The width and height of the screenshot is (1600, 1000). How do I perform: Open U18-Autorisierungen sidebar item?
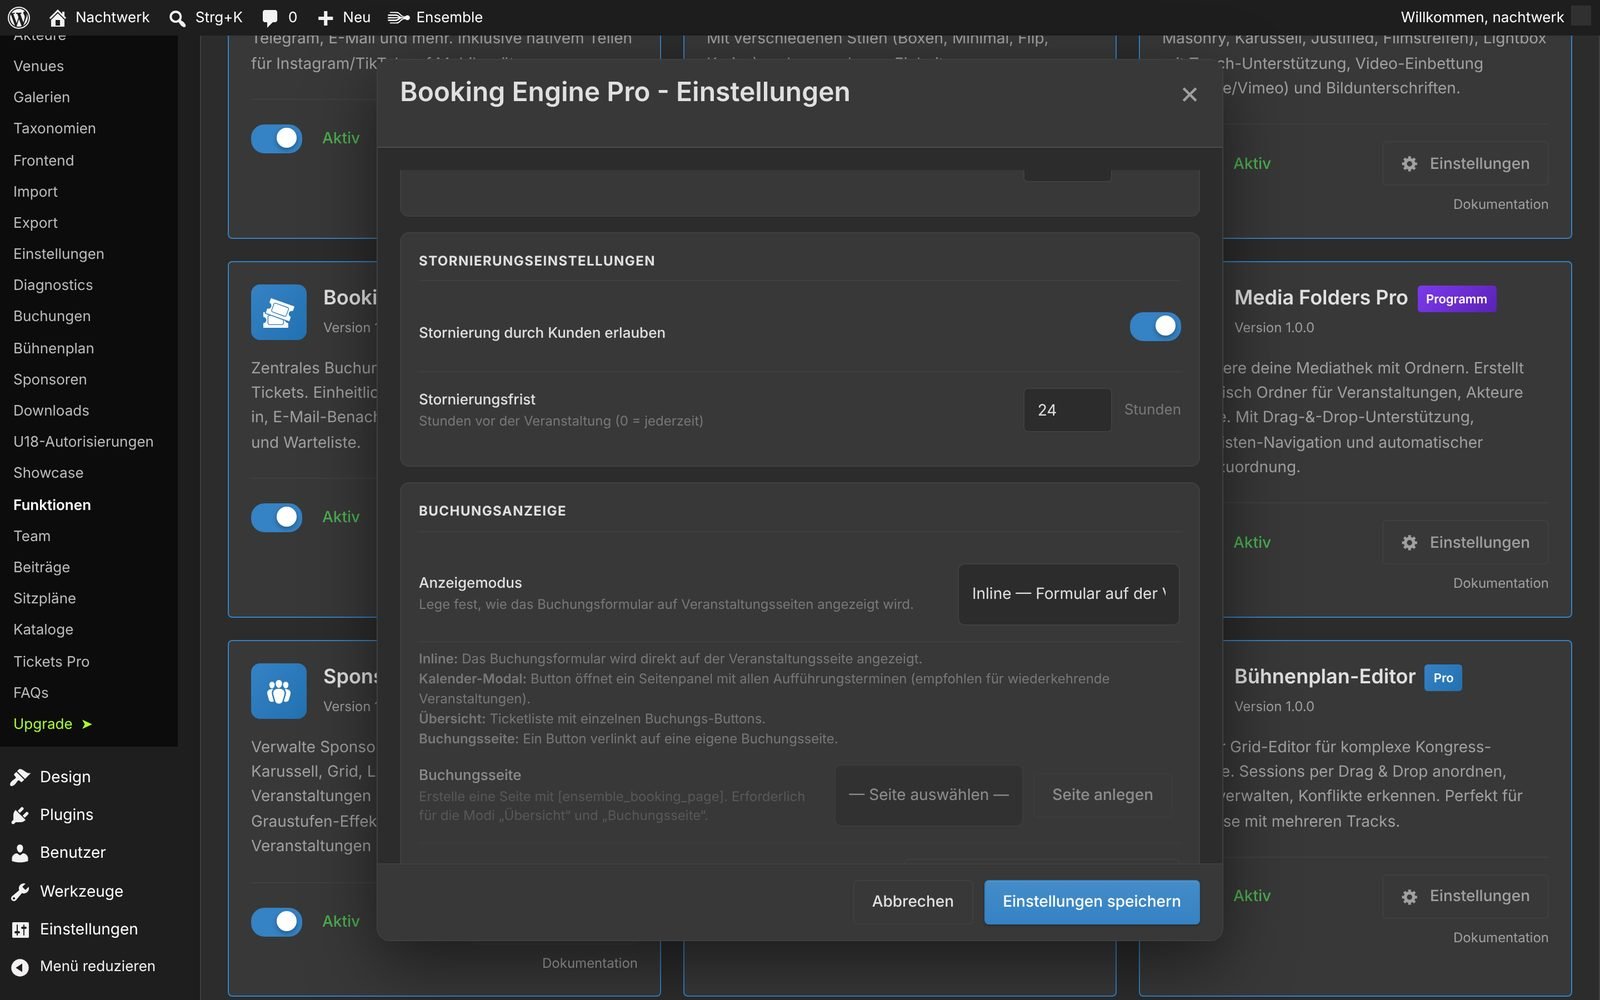pyautogui.click(x=83, y=442)
